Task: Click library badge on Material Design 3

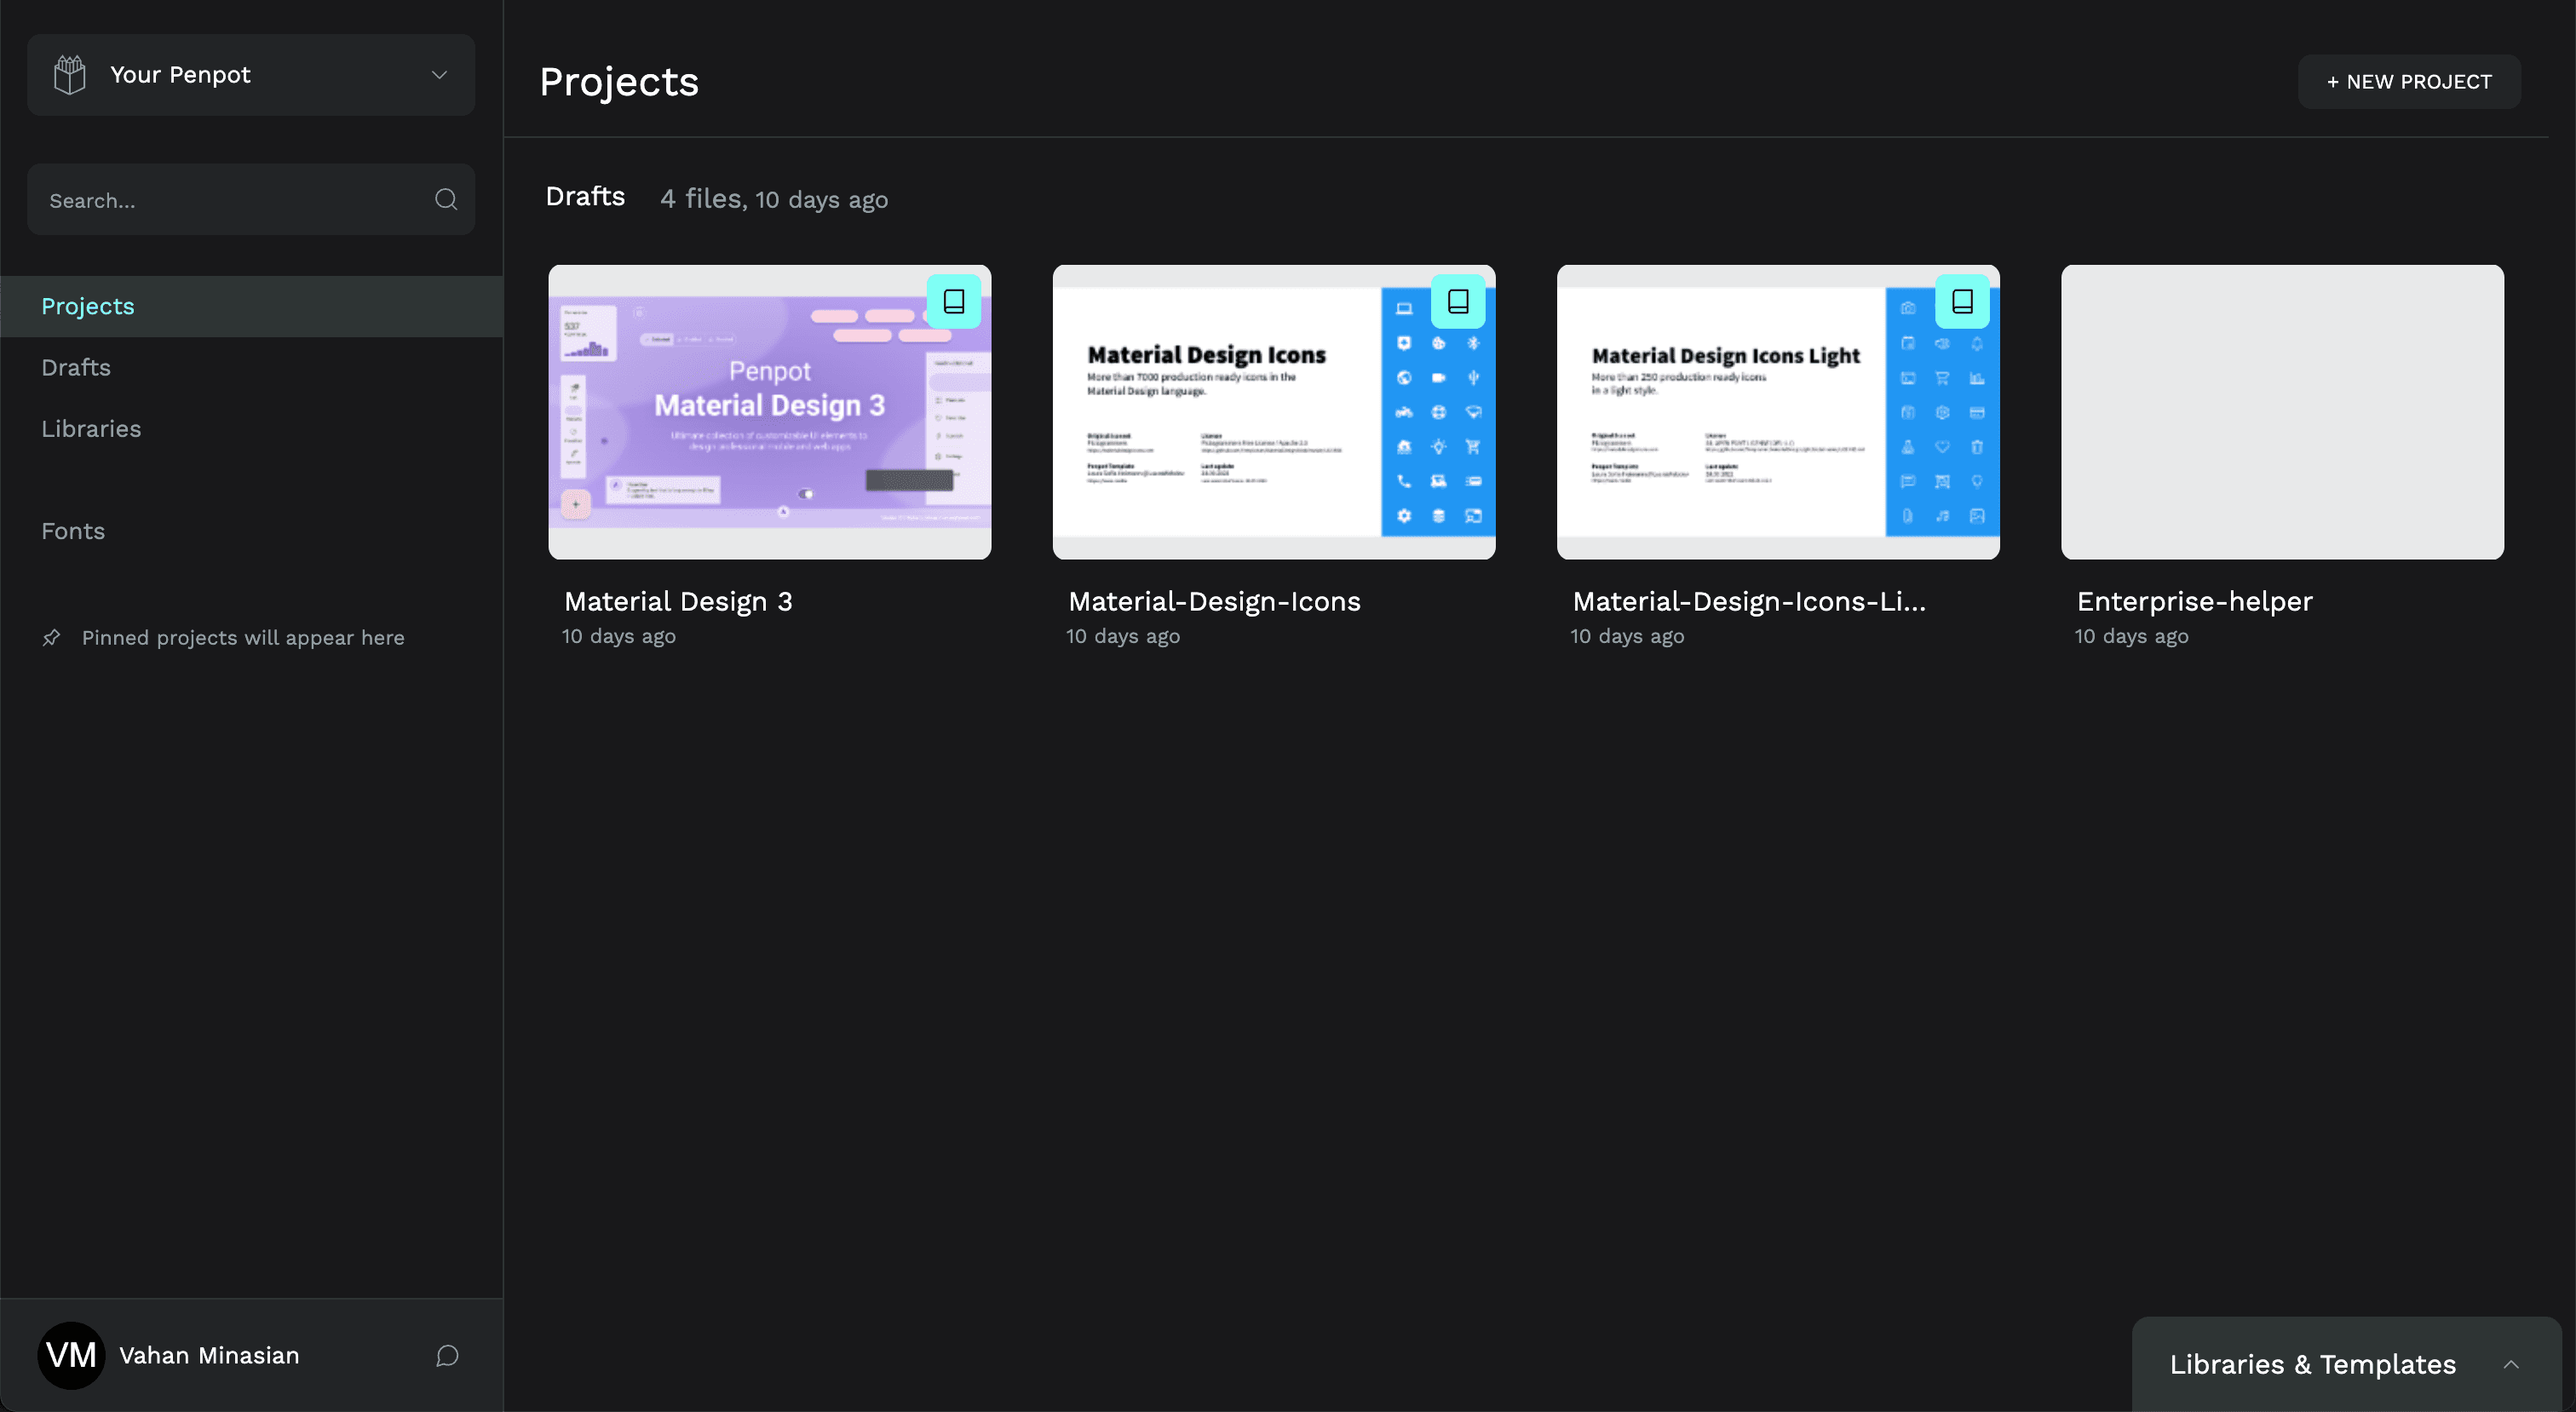Action: tap(953, 301)
